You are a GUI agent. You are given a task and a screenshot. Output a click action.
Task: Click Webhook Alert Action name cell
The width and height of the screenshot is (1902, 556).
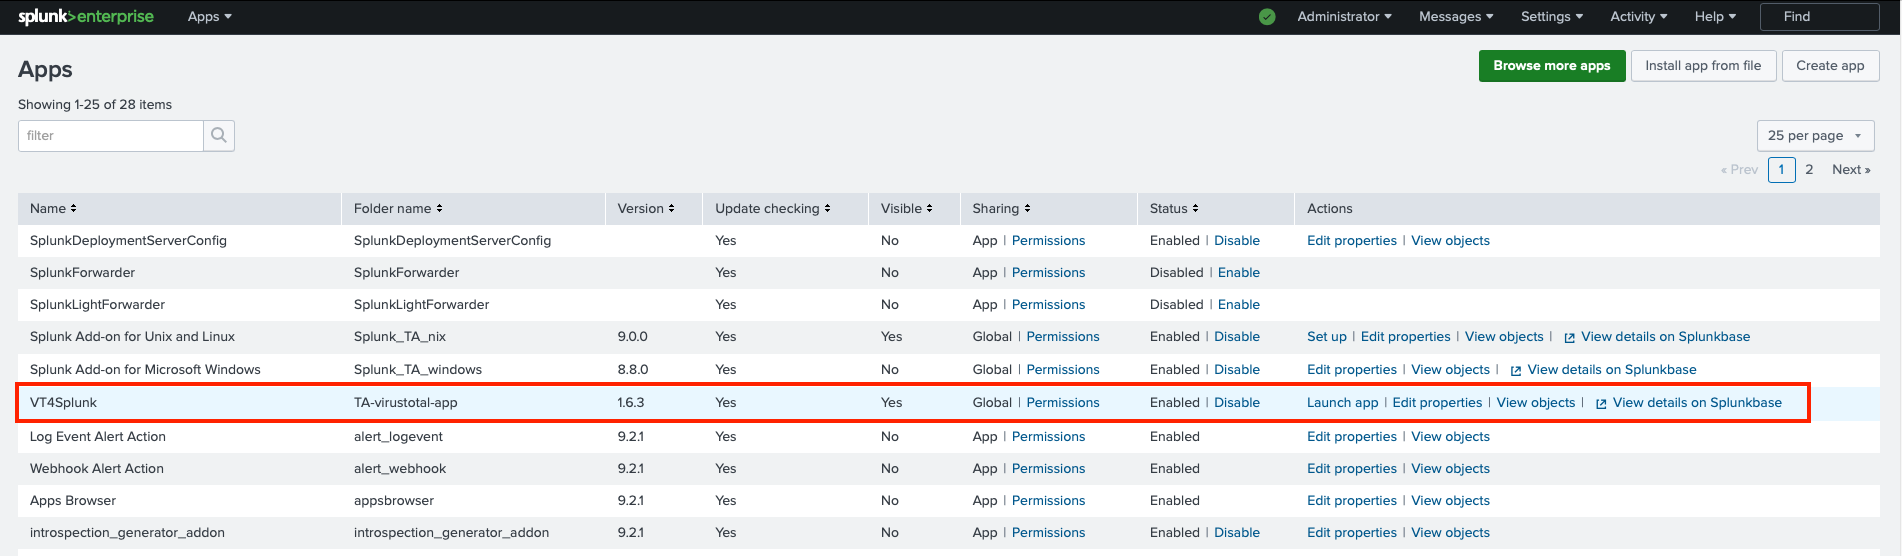click(96, 469)
